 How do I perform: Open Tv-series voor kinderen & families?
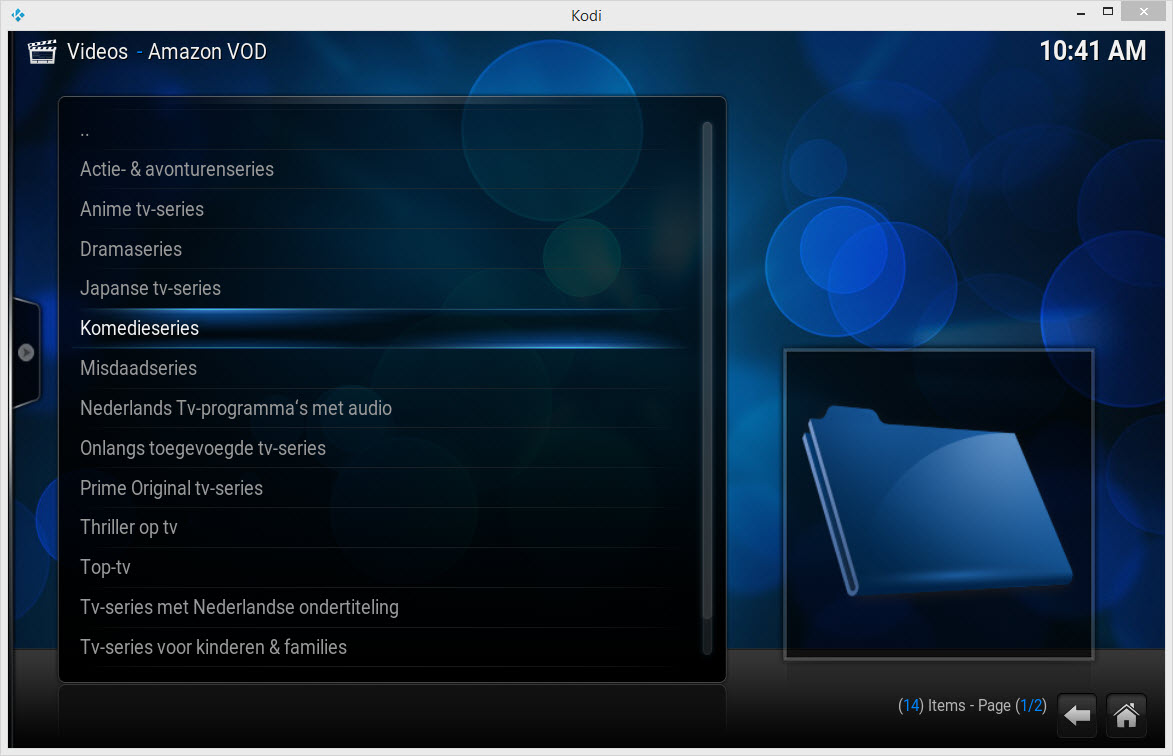[213, 647]
